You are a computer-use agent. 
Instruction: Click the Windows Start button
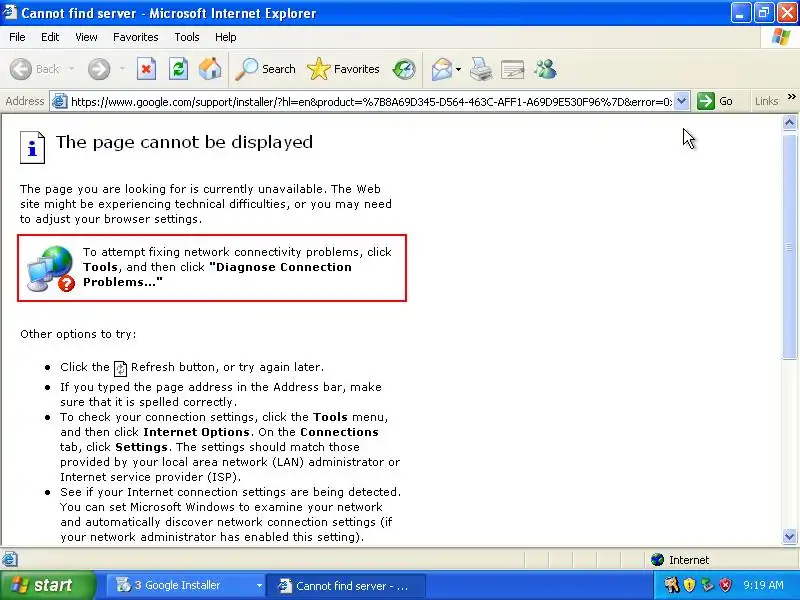(x=47, y=585)
